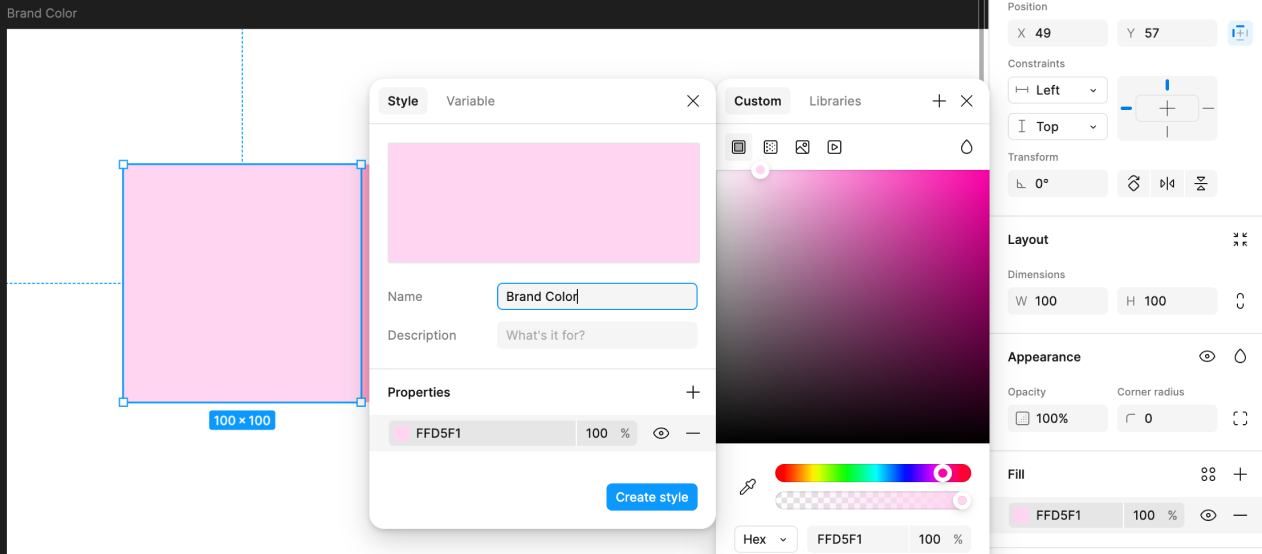Flip vertical icon in Transform
Viewport: 1262px width, 554px height.
1201,183
